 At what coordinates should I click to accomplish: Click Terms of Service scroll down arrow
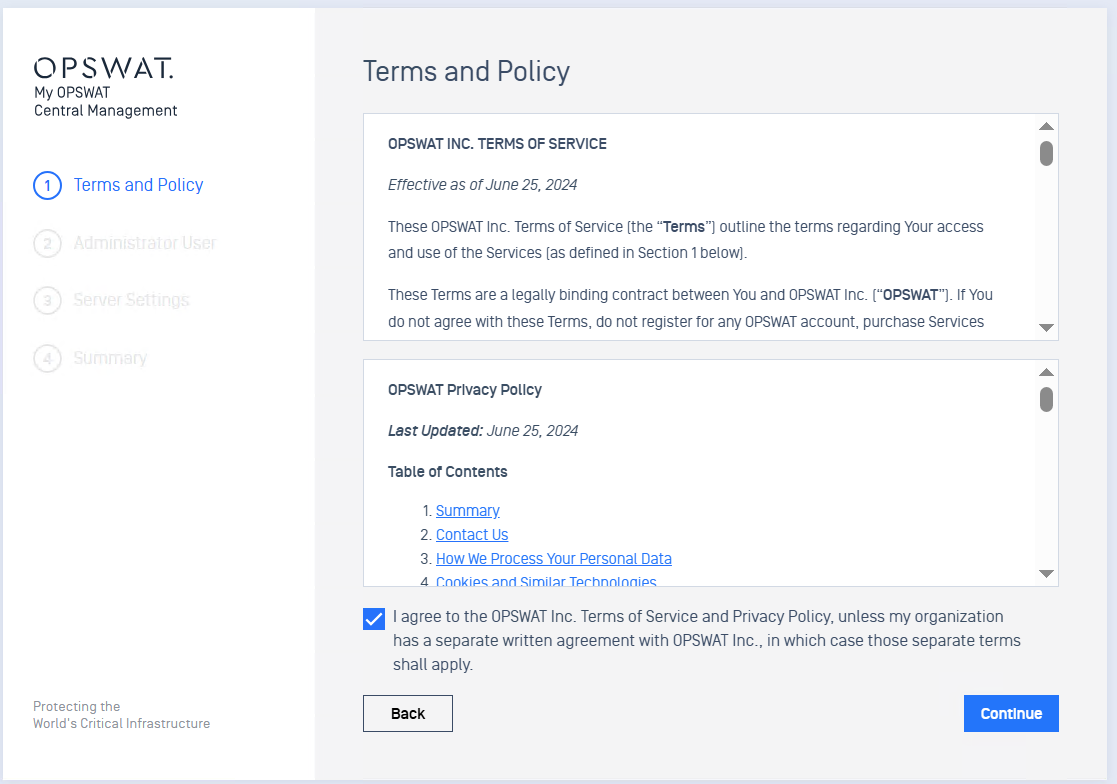point(1046,328)
